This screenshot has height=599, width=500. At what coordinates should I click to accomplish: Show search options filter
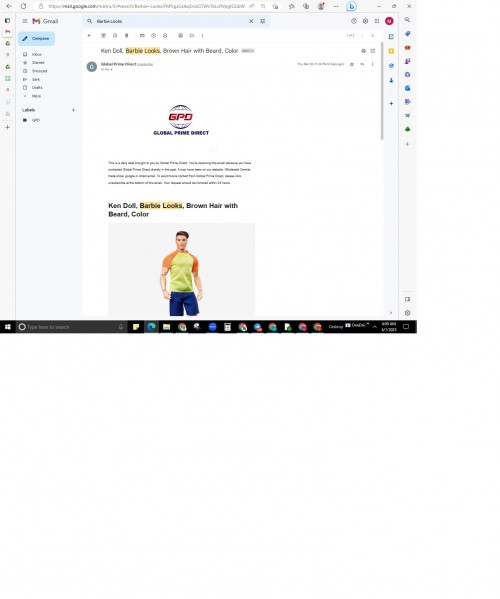[x=262, y=21]
